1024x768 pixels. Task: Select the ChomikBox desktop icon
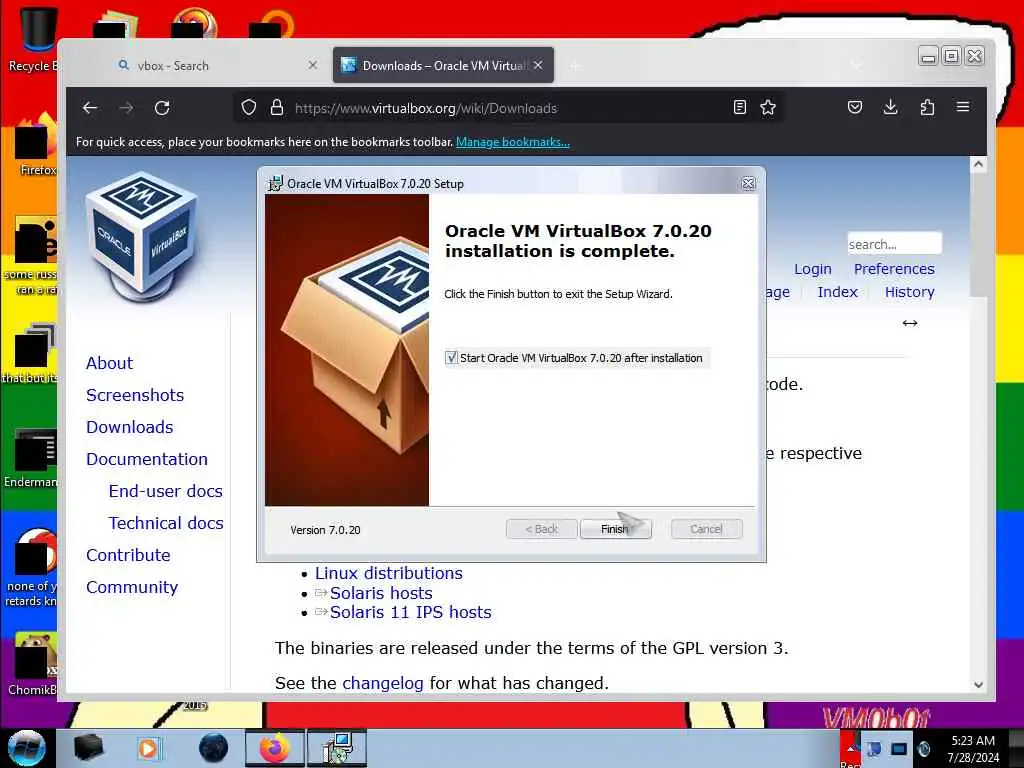[x=33, y=664]
